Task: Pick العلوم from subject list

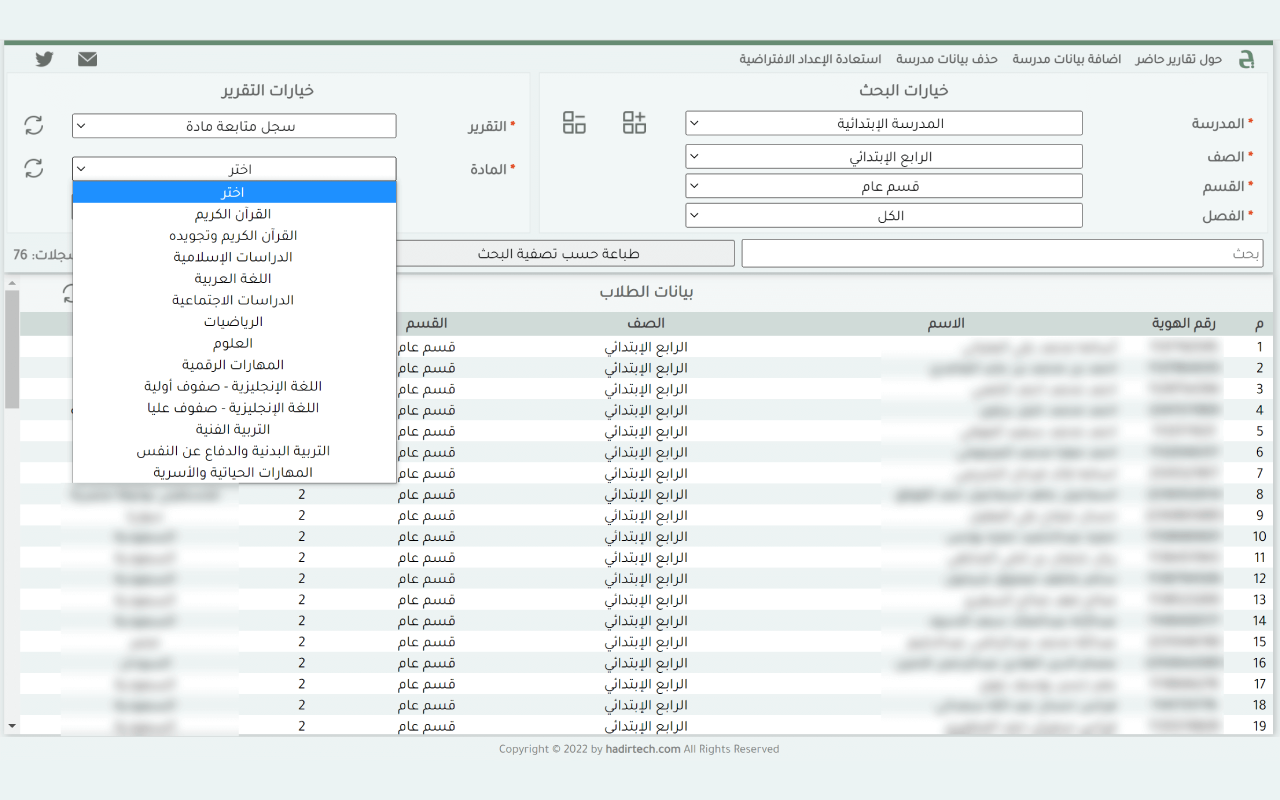Action: [x=234, y=343]
